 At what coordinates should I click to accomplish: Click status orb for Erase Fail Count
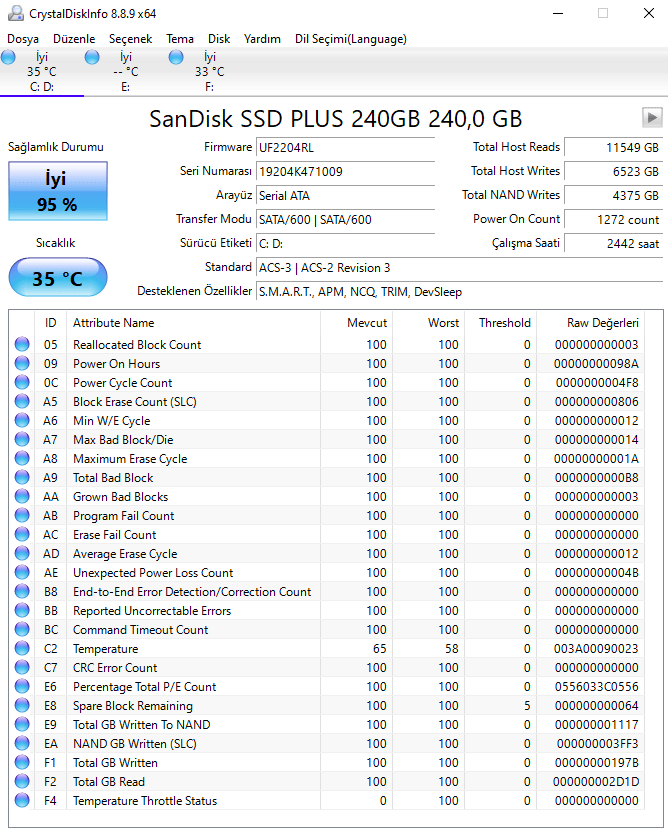click(x=22, y=534)
